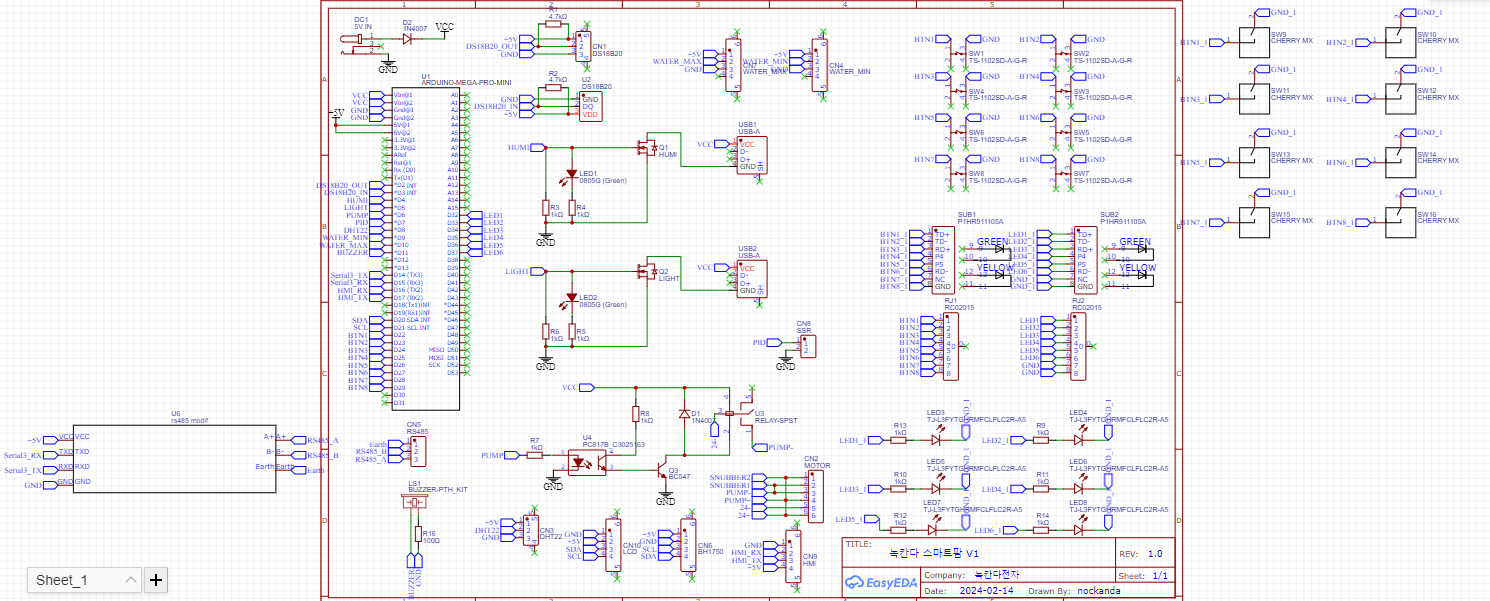Viewport: 1490px width, 601px height.
Task: Select the CN9 HMI connector
Action: [x=794, y=555]
